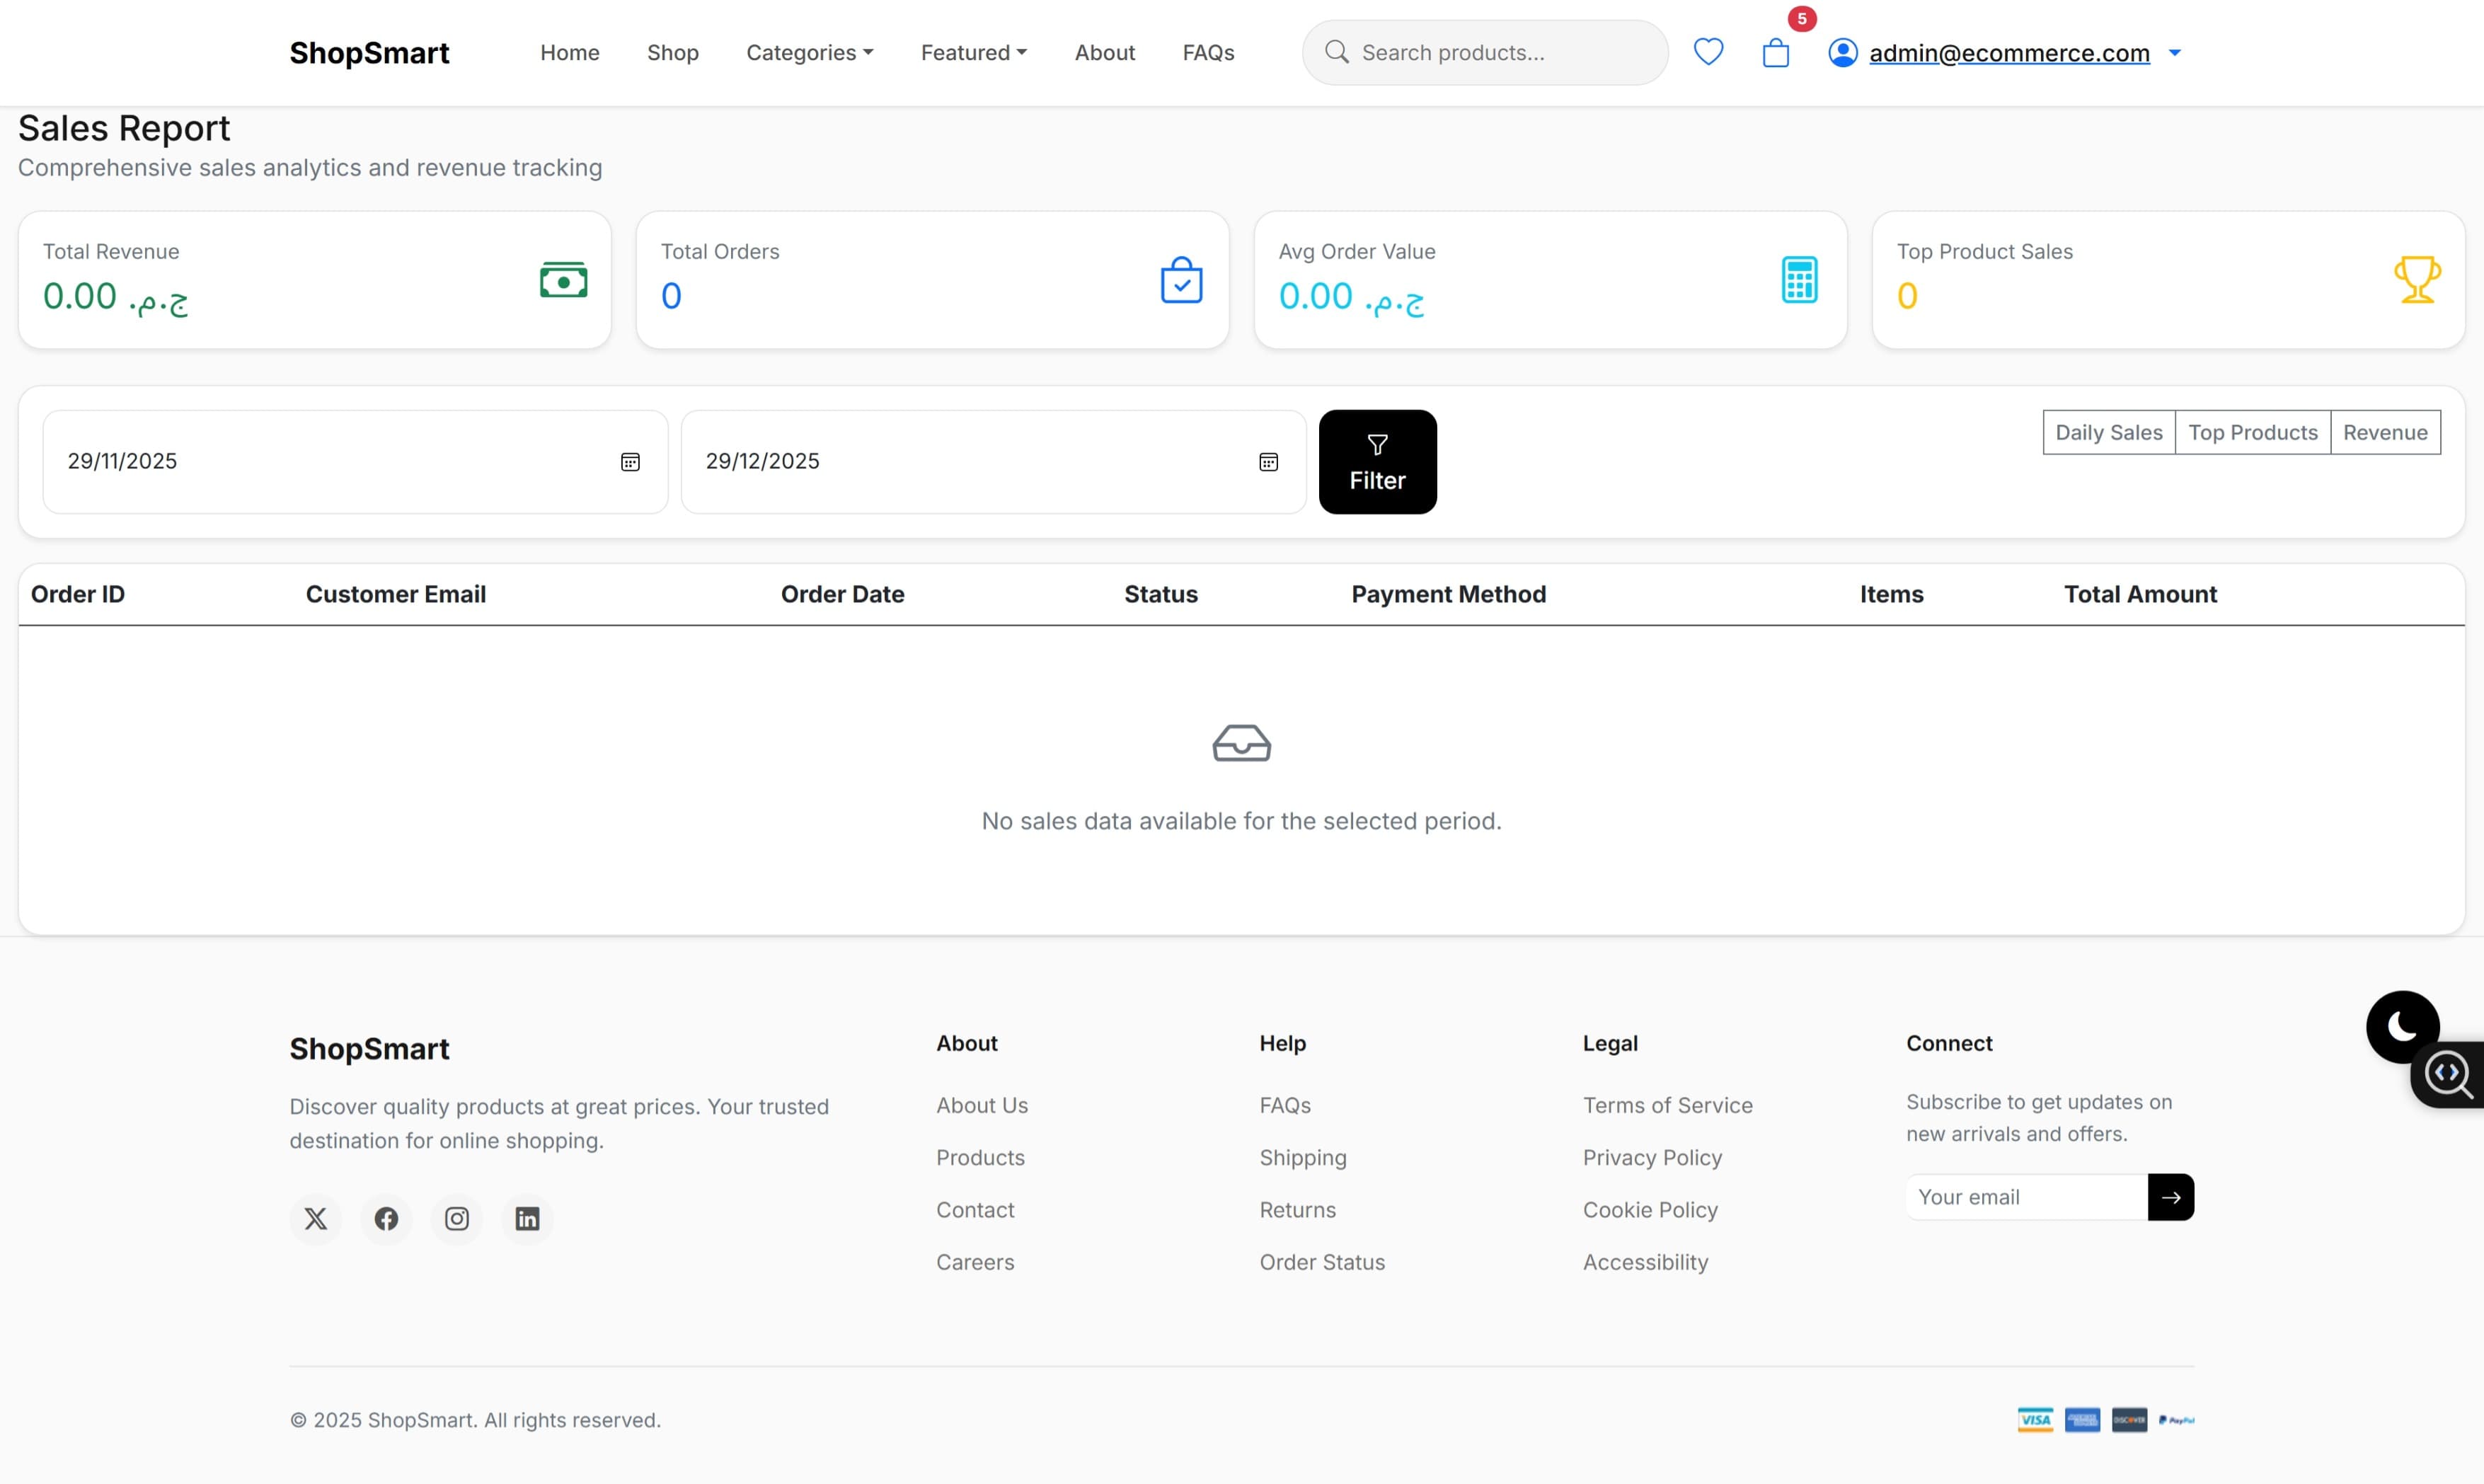Switch to the Daily Sales view

(2109, 432)
